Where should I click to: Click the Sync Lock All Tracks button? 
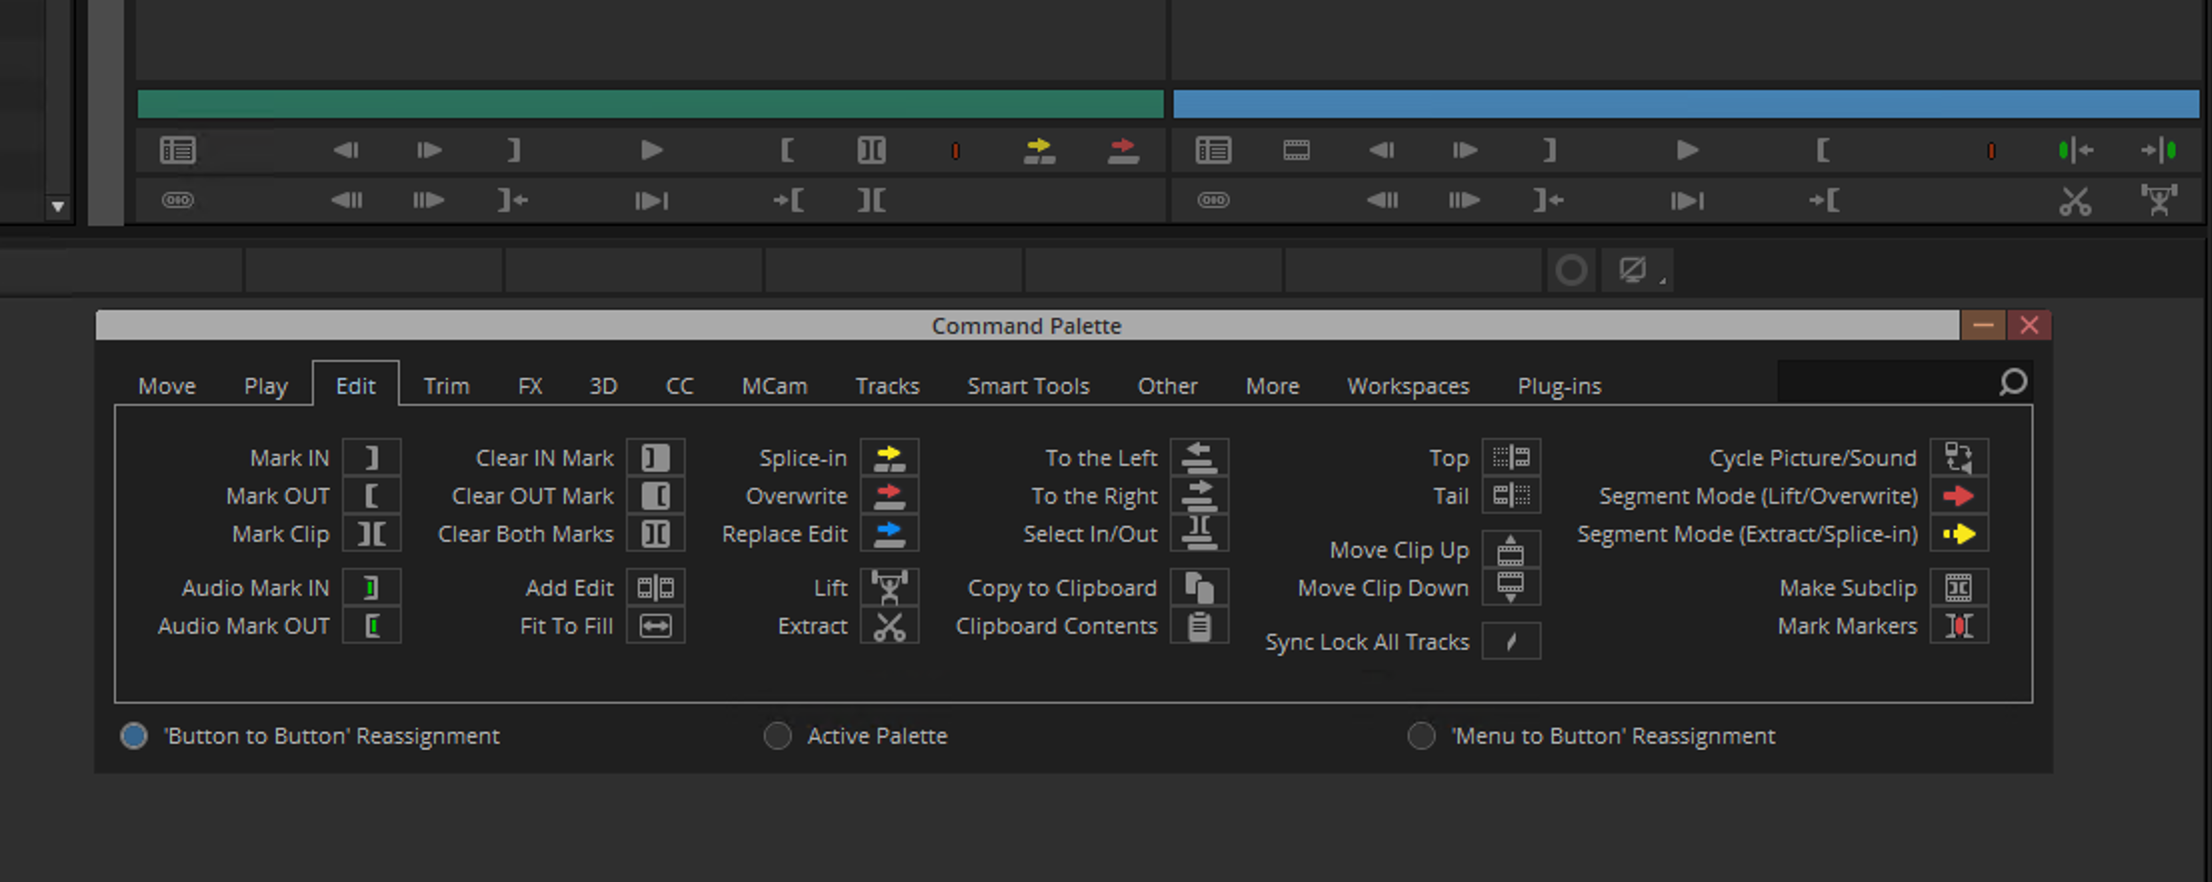[1511, 642]
